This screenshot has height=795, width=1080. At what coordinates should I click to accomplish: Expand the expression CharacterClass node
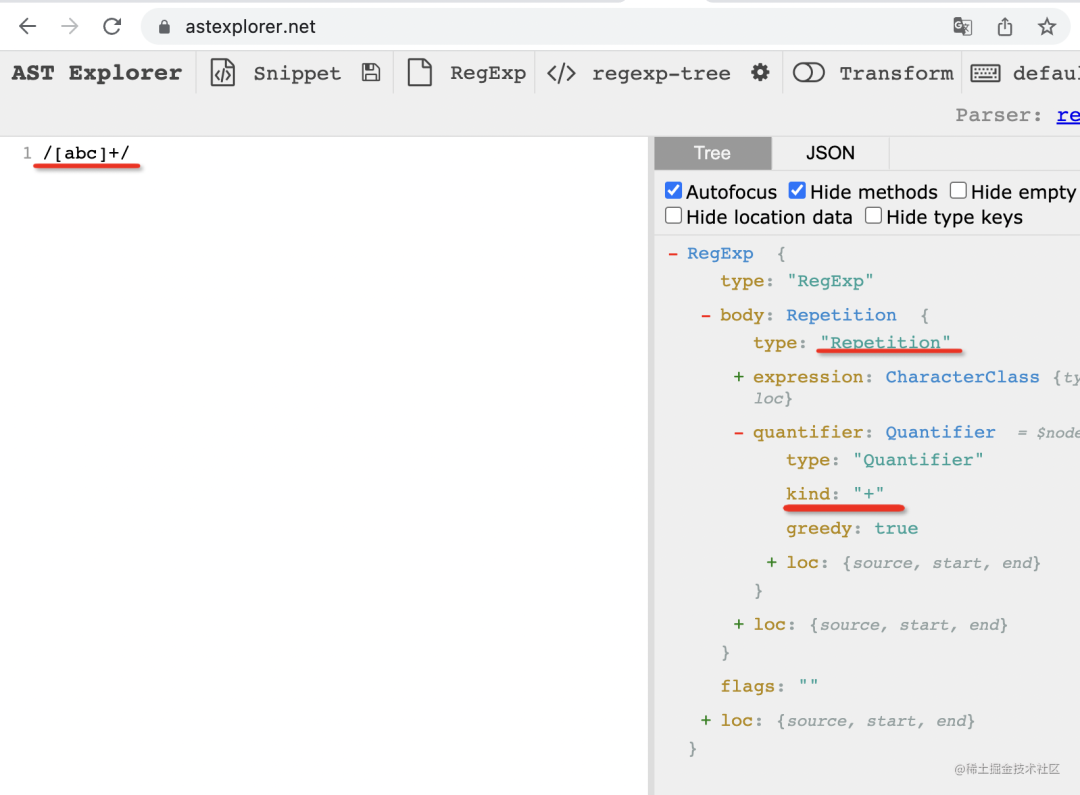point(738,377)
